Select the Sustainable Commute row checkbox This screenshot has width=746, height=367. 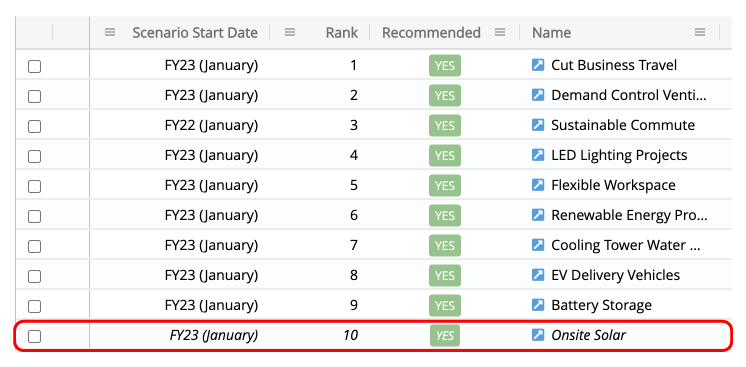click(34, 126)
